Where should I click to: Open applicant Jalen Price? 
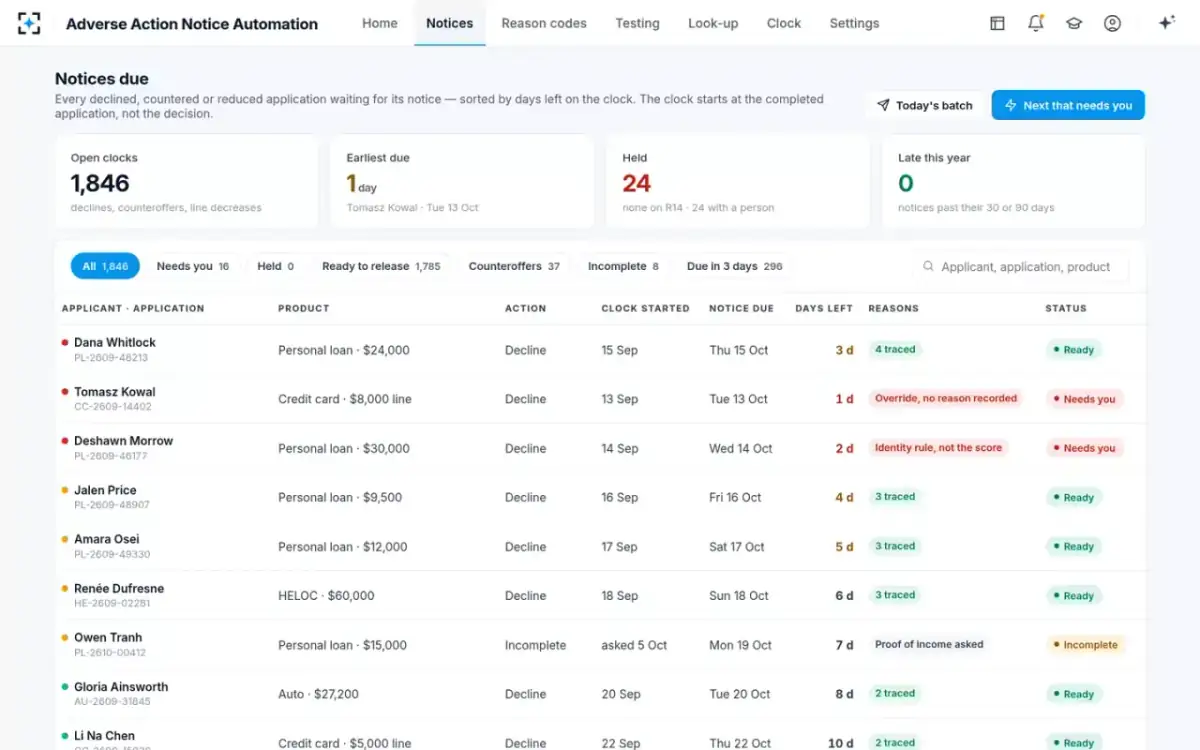pyautogui.click(x=105, y=490)
